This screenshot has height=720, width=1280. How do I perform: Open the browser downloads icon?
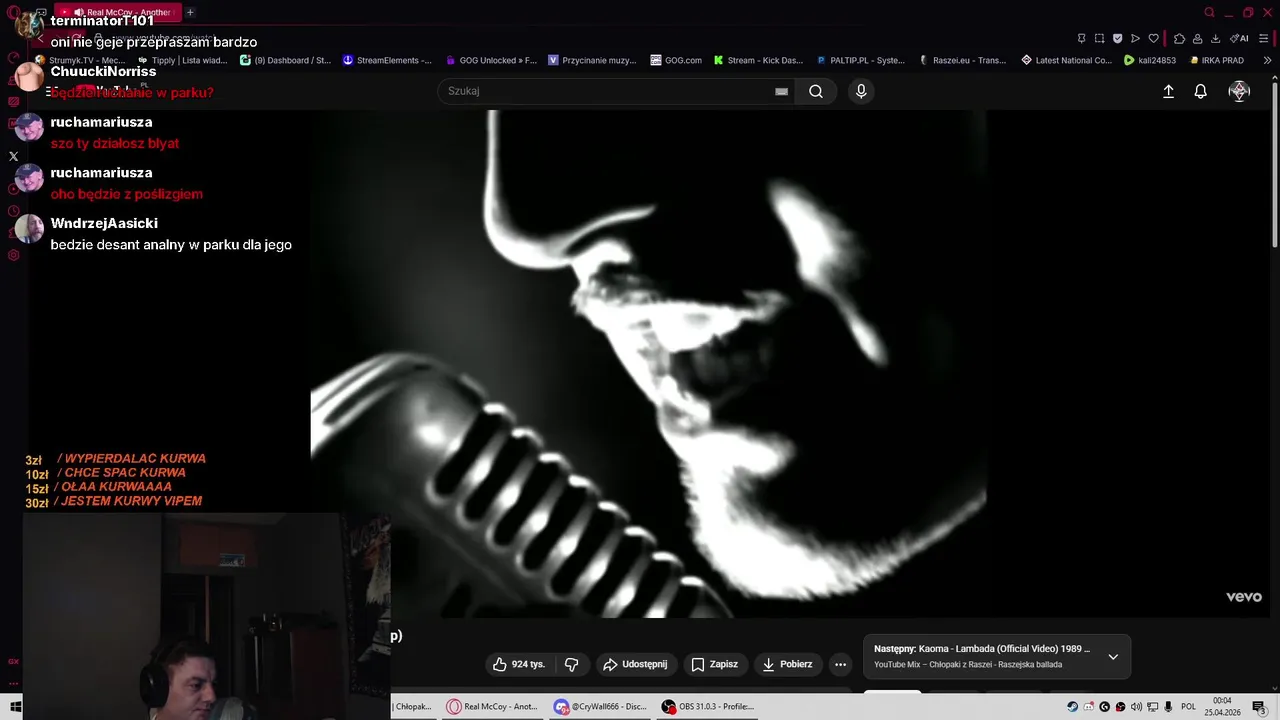(x=1215, y=39)
